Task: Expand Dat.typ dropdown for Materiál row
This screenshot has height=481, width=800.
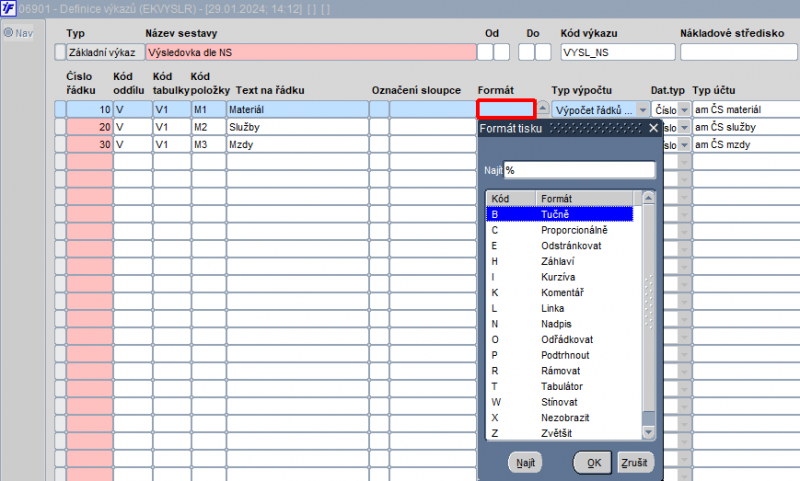Action: tap(684, 110)
